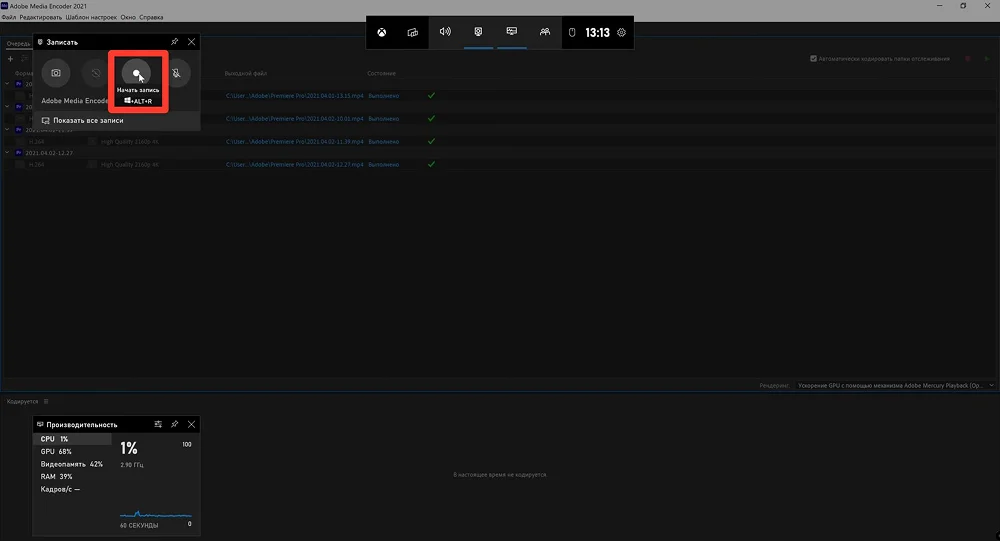Toggle the microphone during recording
1000x541 pixels.
pyautogui.click(x=177, y=73)
